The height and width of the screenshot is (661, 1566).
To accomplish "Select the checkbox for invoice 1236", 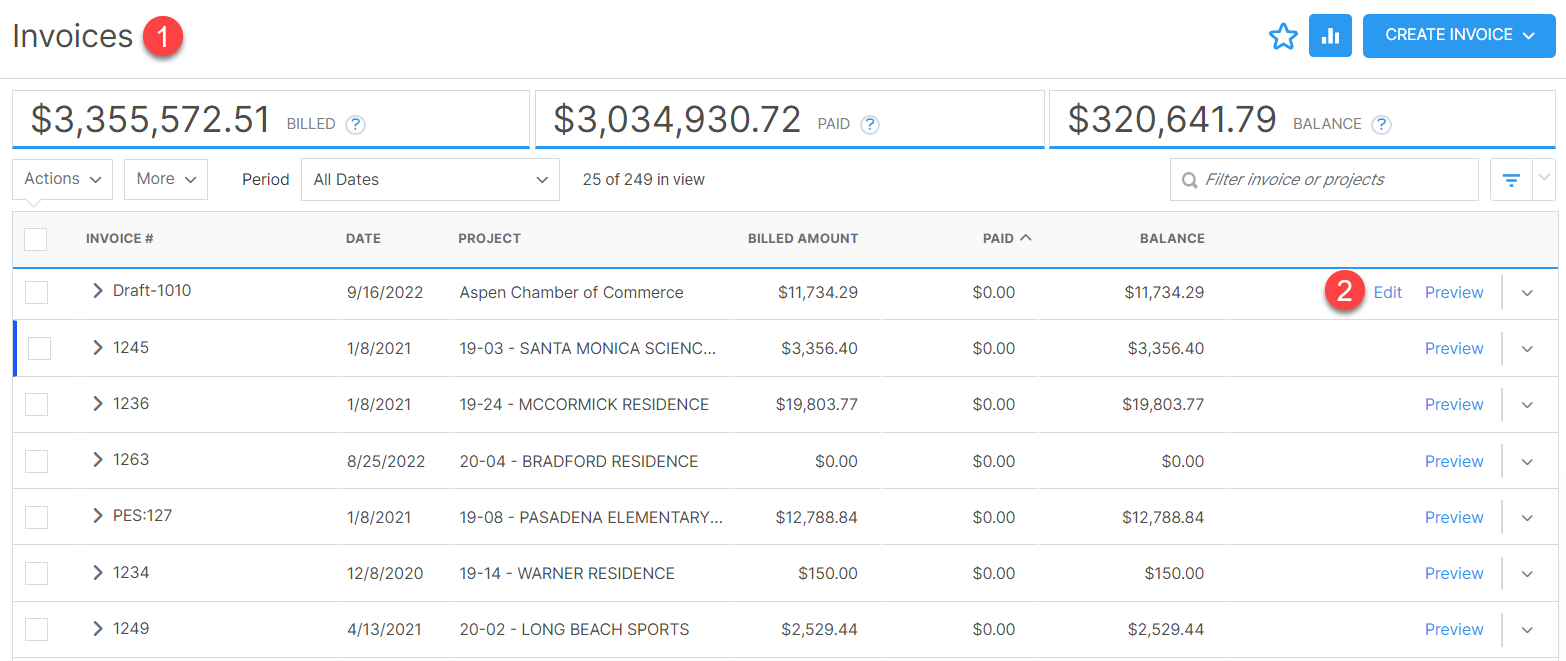I will click(x=36, y=404).
